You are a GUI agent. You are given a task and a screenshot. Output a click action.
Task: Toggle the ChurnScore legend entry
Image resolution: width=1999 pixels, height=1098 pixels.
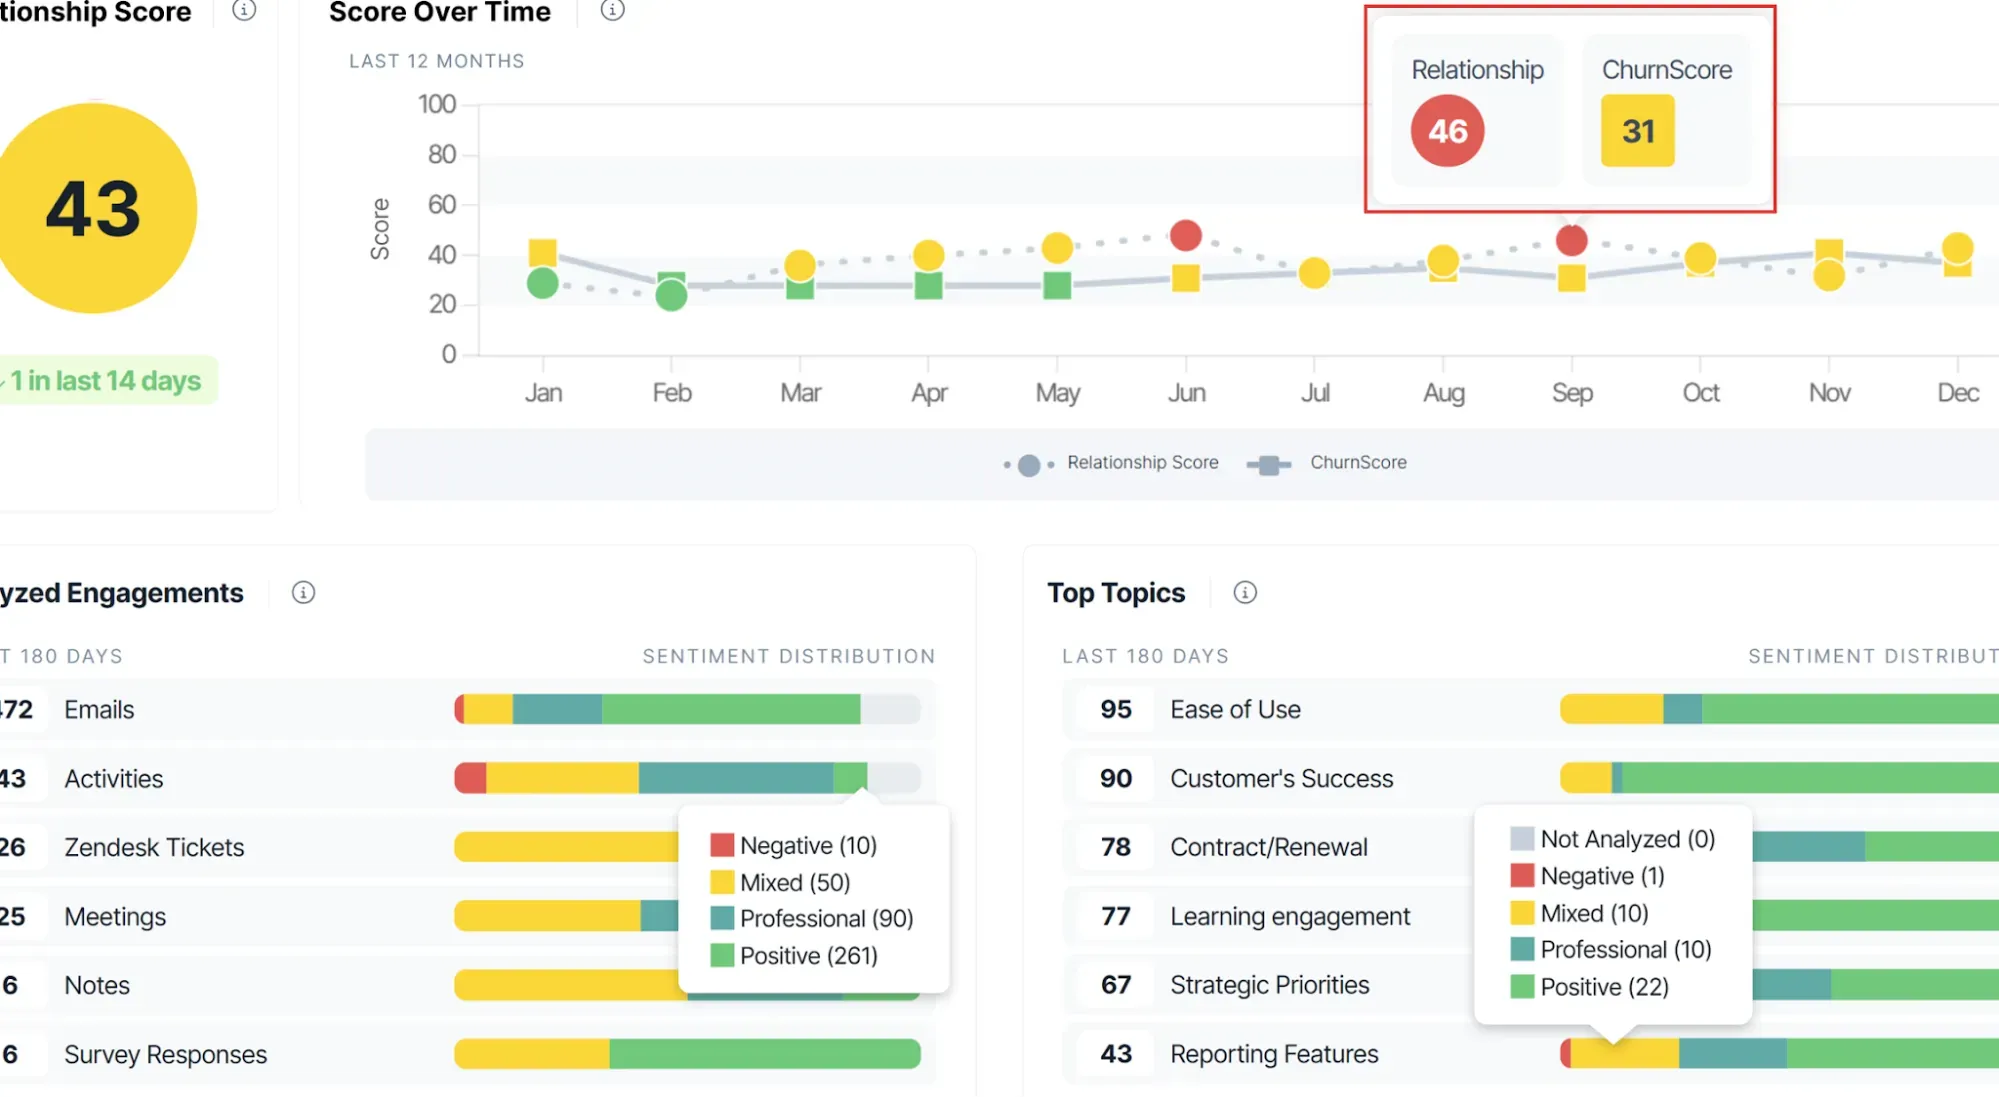[1327, 463]
